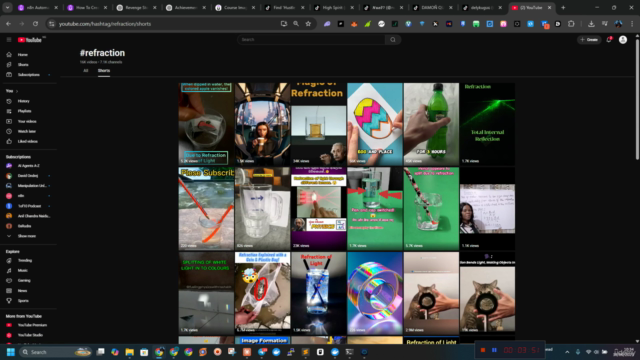
Task: Expand the You section chevron
Action: click(17, 91)
